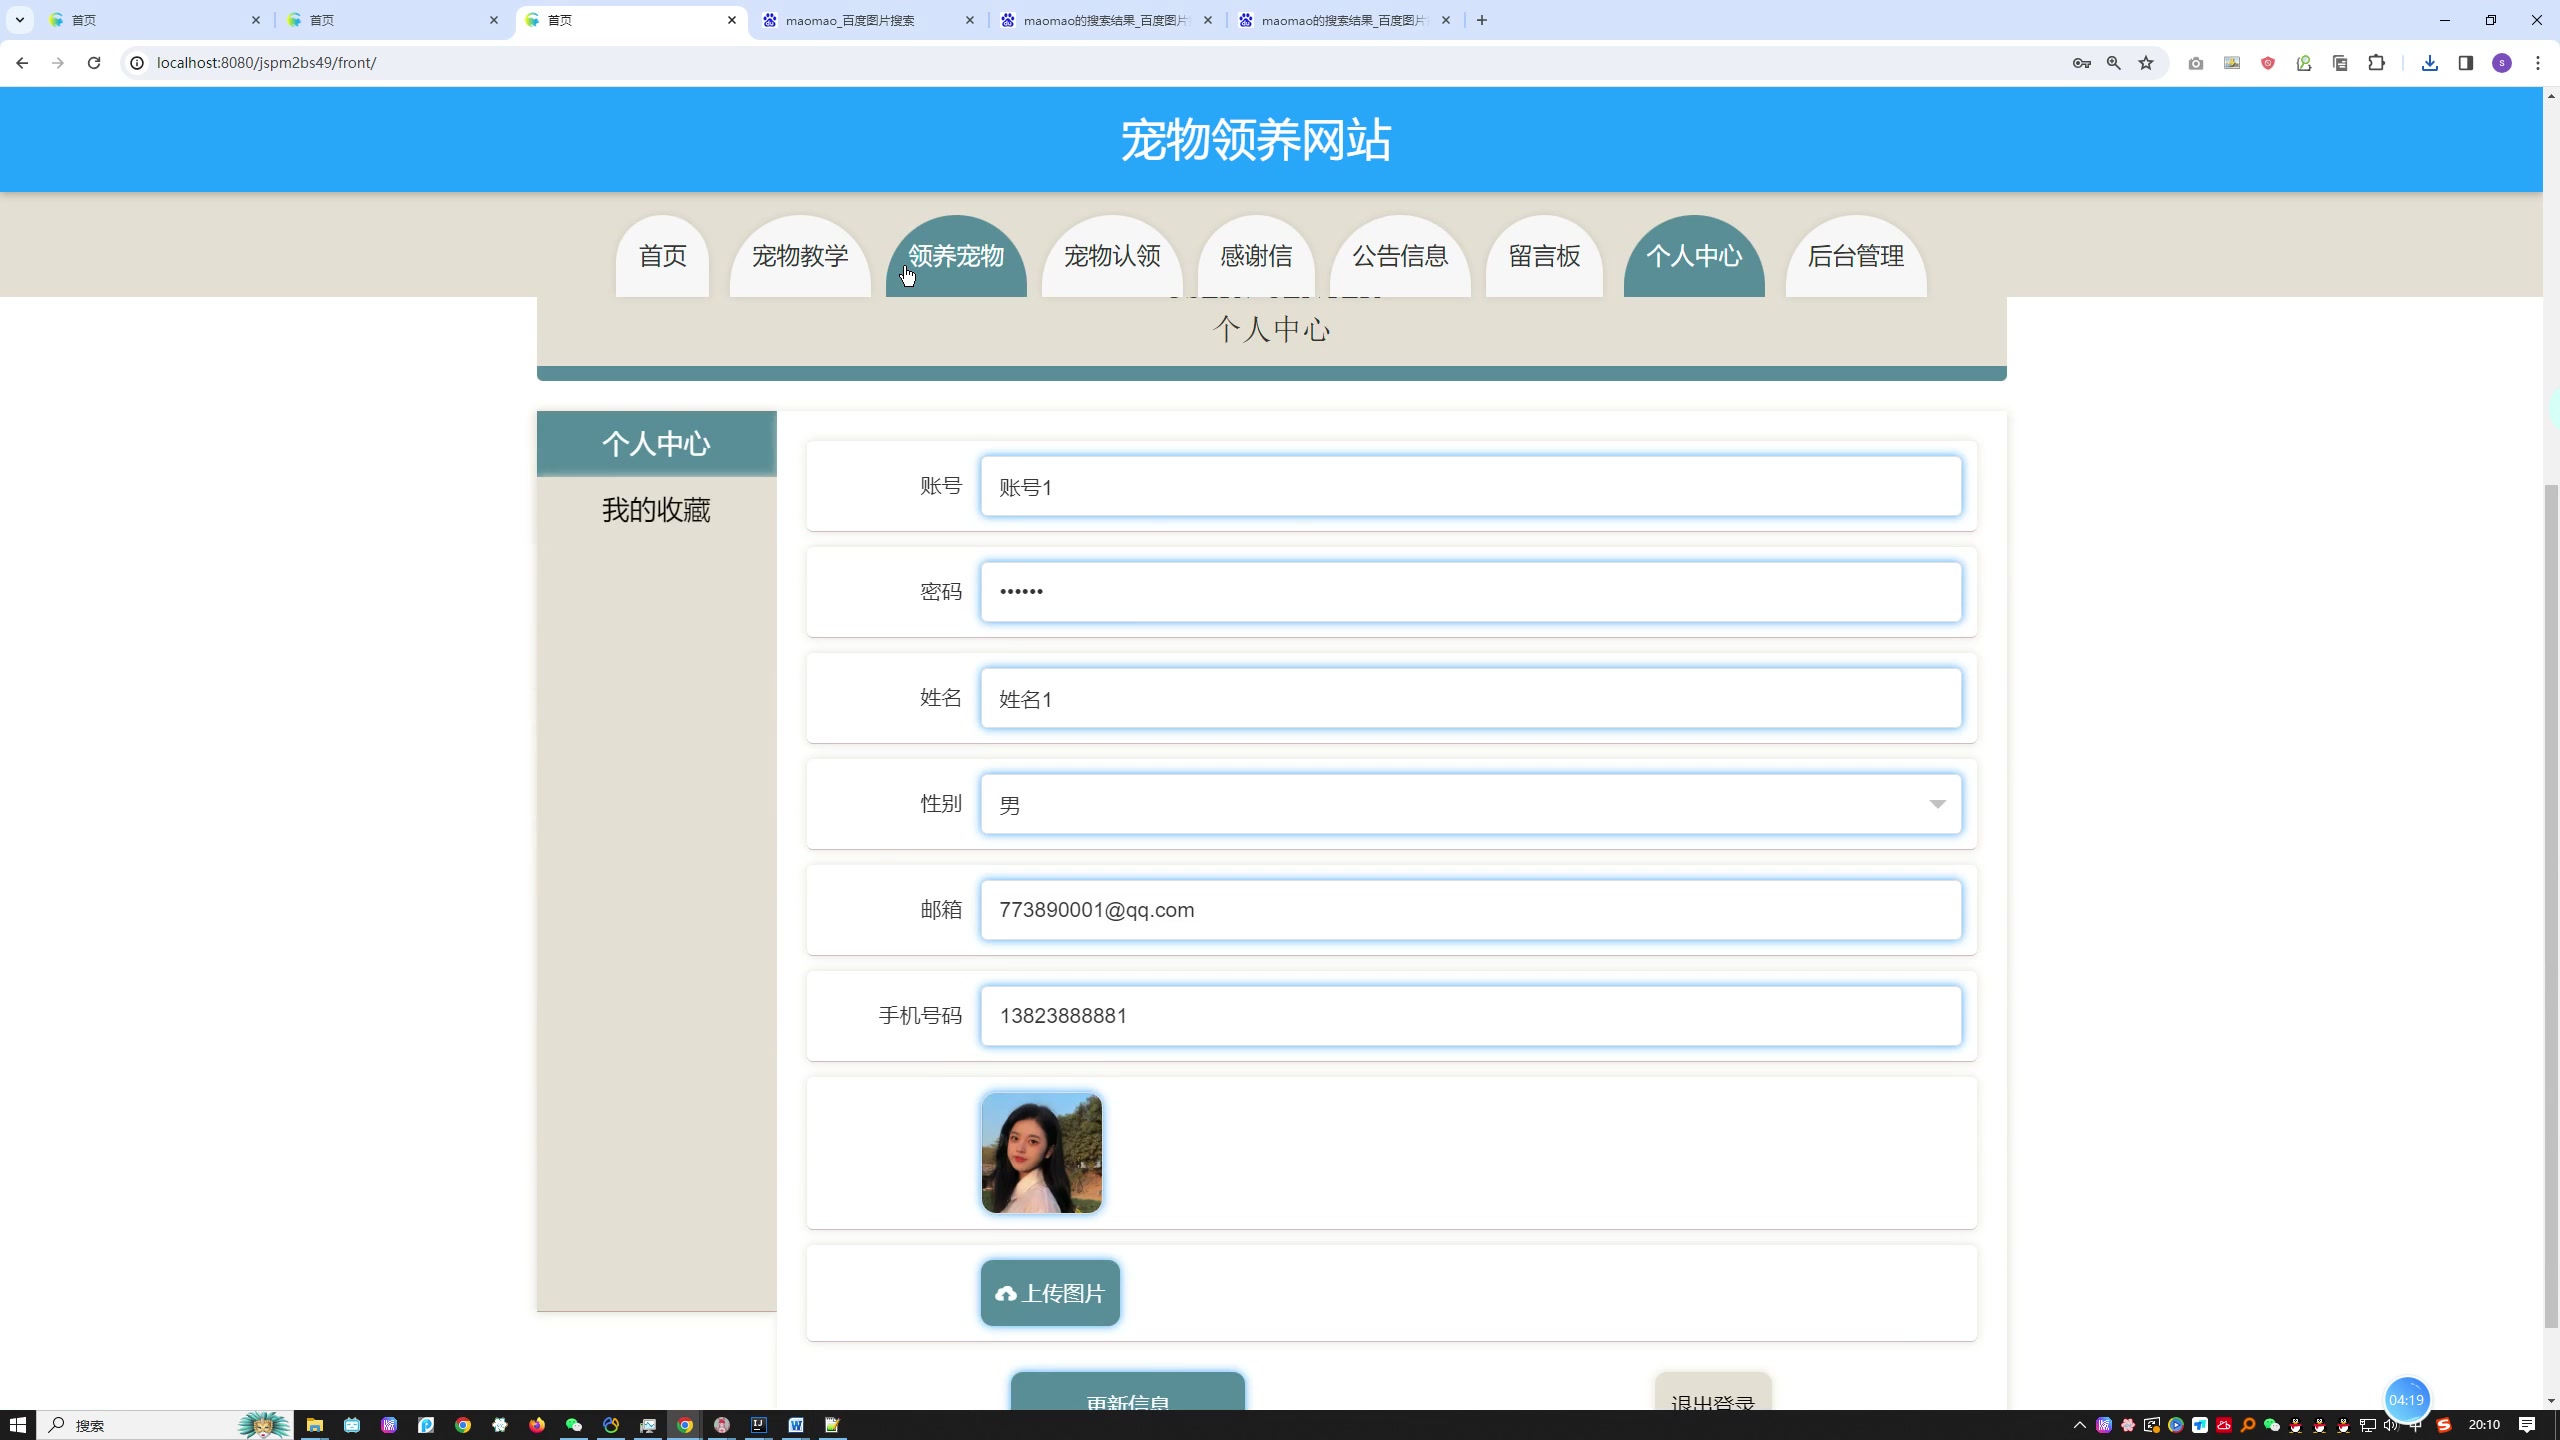
Task: Click the 上传图片 button
Action: [1050, 1292]
